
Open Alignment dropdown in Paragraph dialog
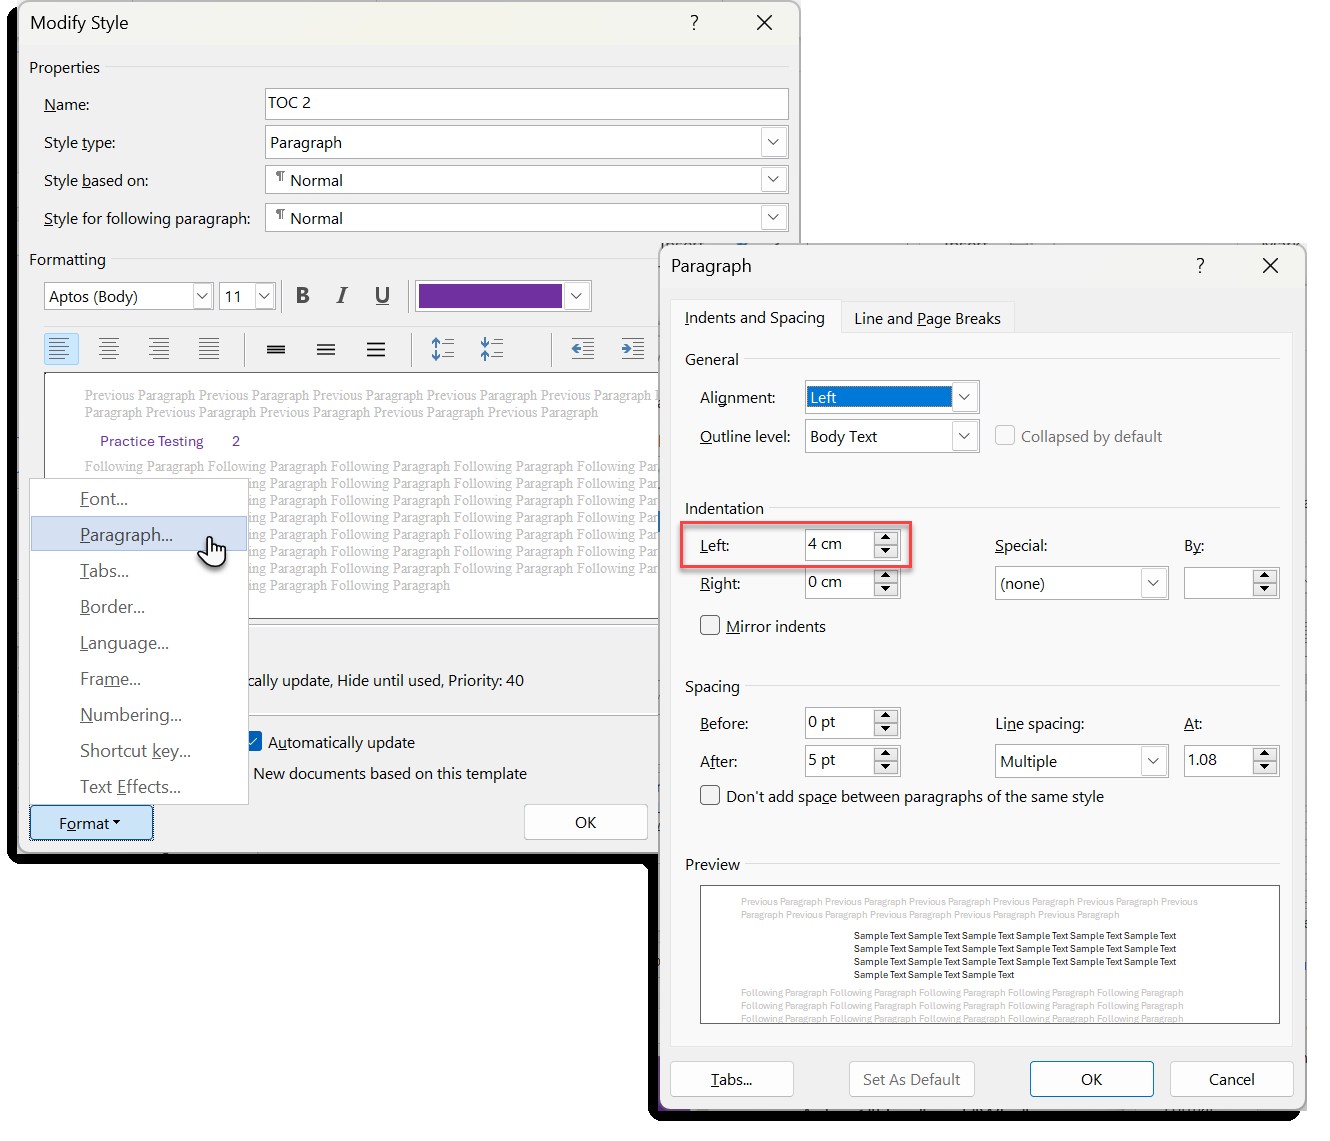point(964,397)
